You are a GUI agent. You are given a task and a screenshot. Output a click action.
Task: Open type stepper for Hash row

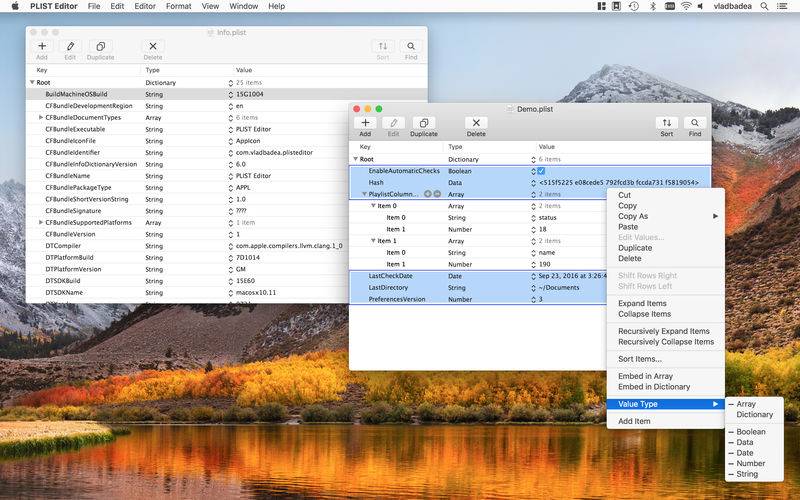(533, 183)
